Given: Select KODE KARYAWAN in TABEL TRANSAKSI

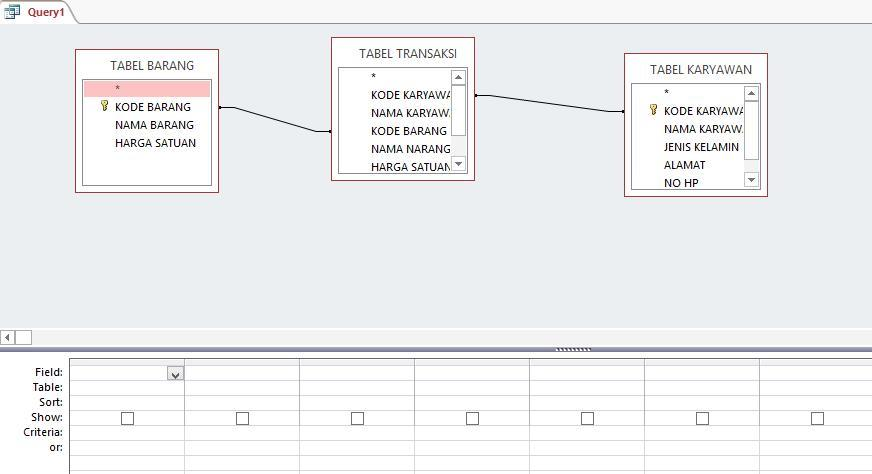Looking at the screenshot, I should pyautogui.click(x=410, y=95).
